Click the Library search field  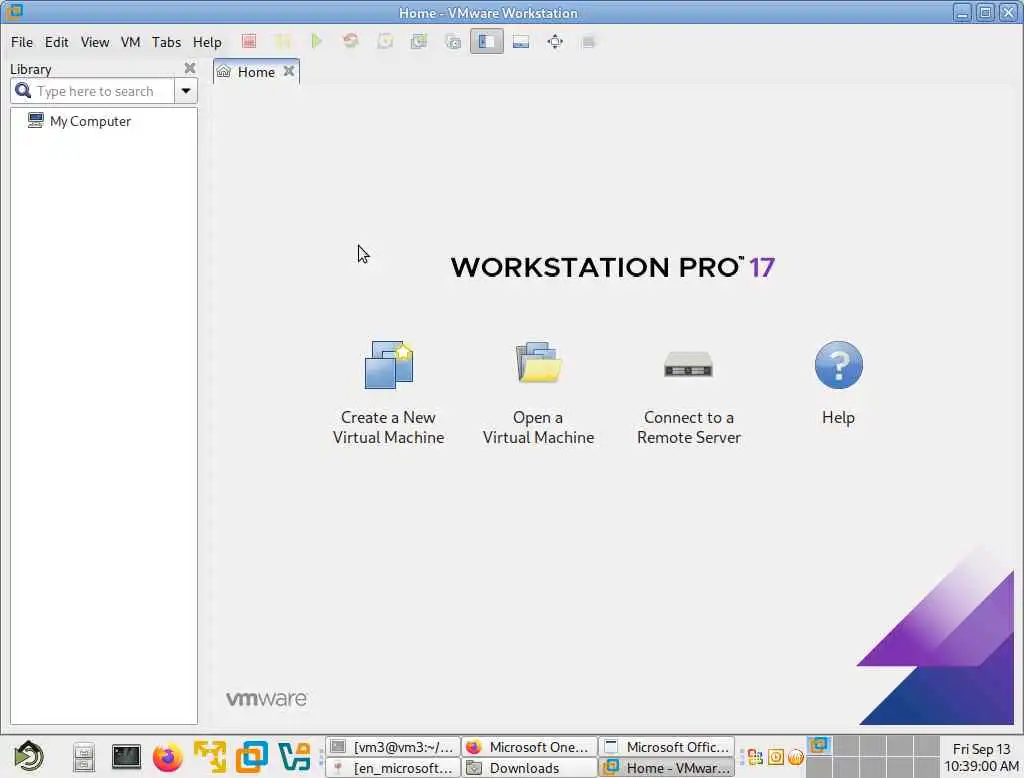(x=95, y=91)
